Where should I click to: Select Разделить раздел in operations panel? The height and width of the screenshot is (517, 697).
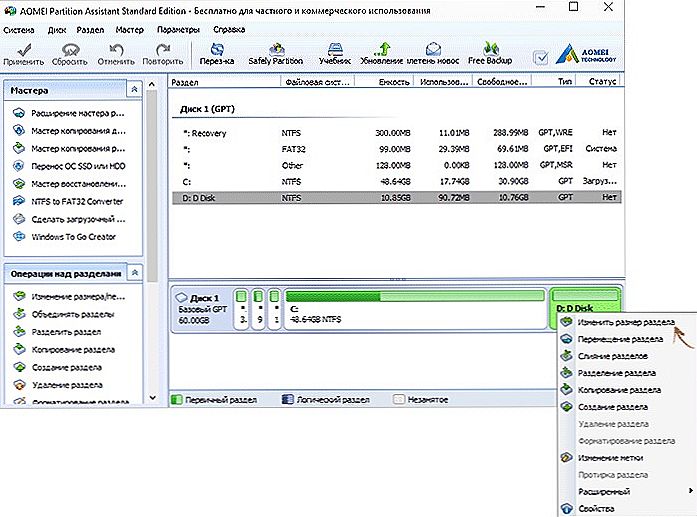point(58,332)
